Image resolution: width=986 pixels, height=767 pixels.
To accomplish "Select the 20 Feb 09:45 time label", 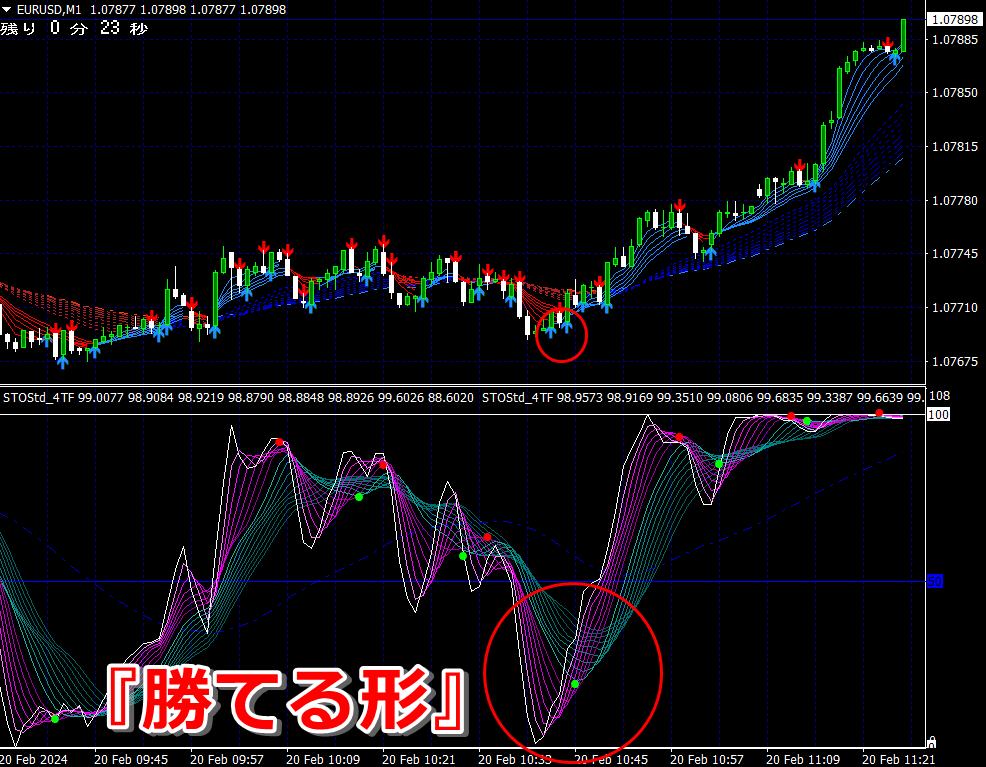I will pyautogui.click(x=131, y=759).
